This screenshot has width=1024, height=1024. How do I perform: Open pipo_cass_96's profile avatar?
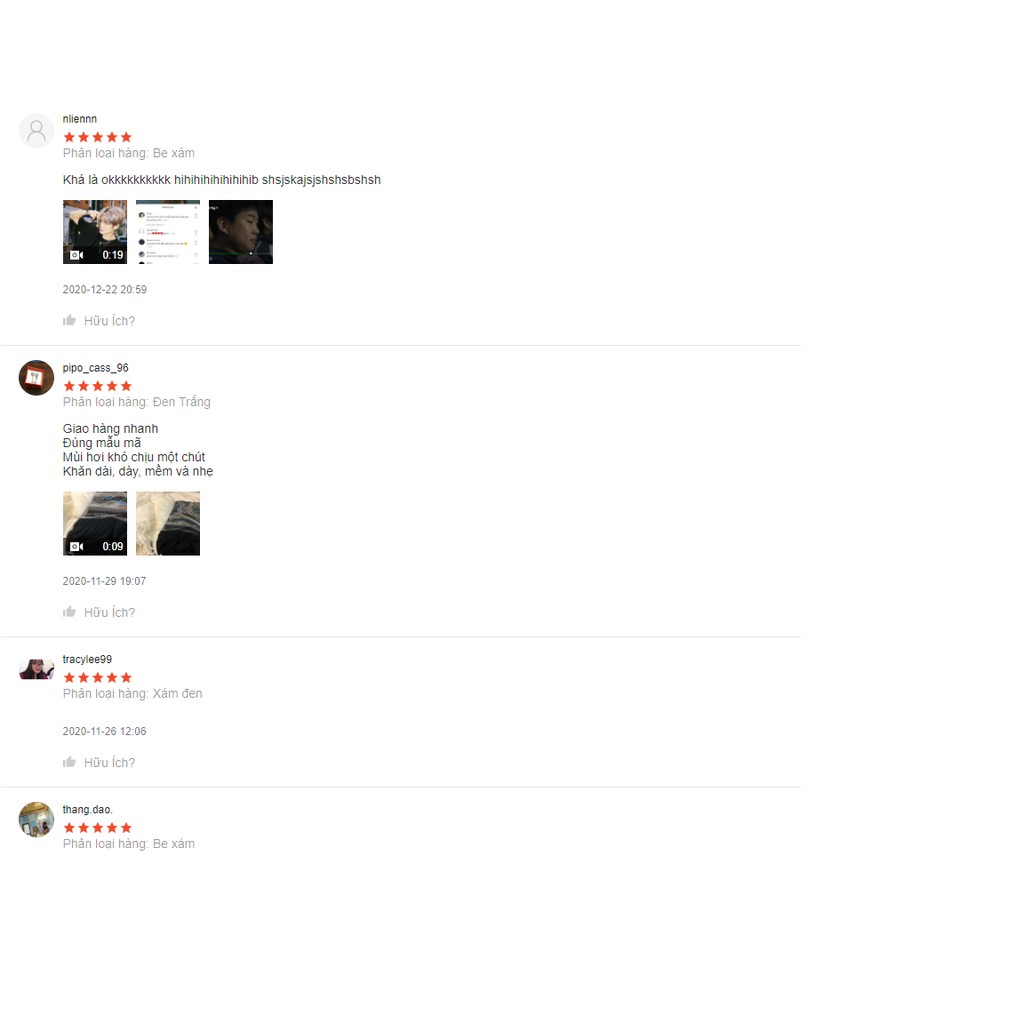click(37, 377)
